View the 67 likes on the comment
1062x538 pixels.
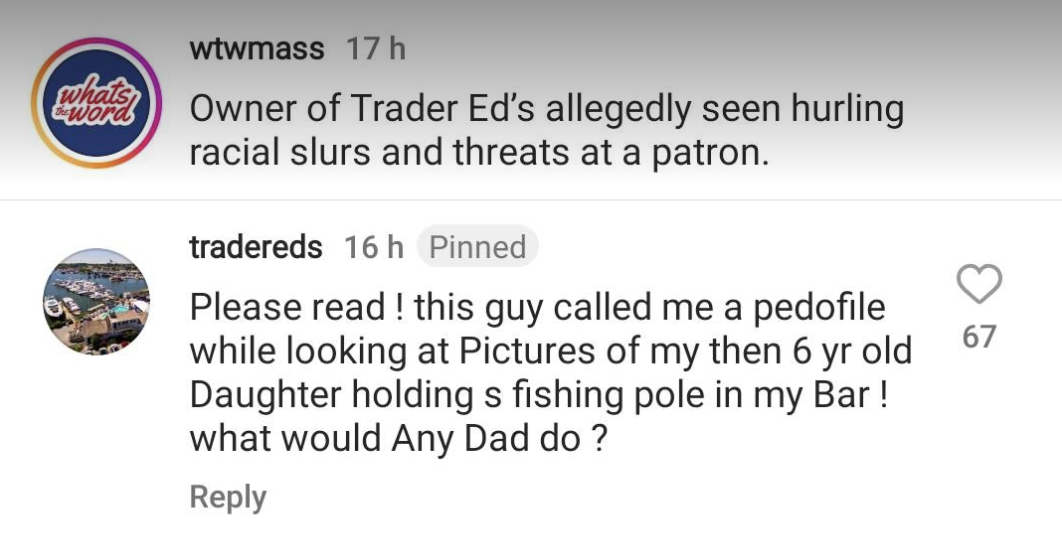click(979, 337)
